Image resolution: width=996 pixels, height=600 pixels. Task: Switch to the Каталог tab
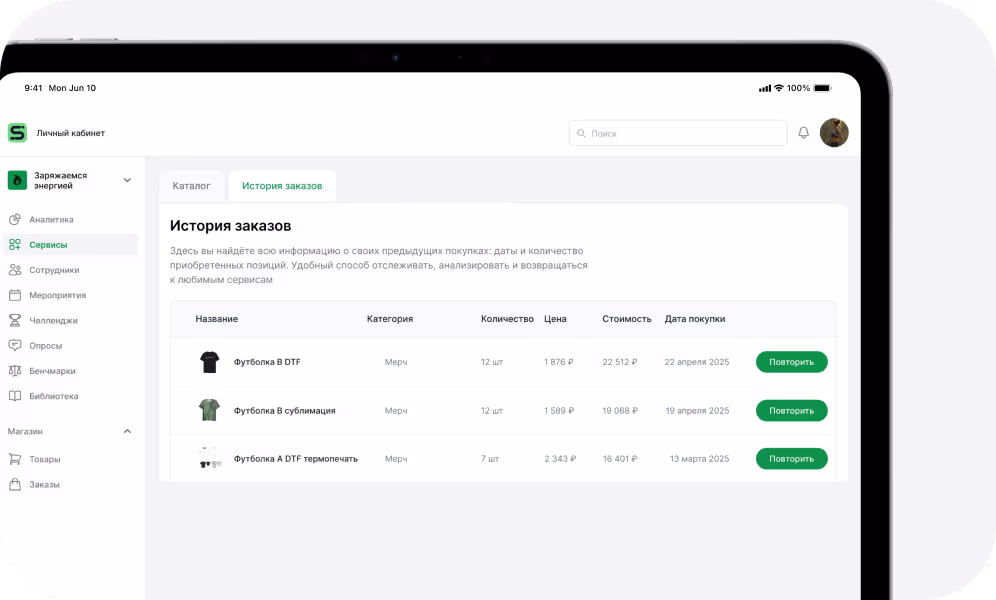191,186
